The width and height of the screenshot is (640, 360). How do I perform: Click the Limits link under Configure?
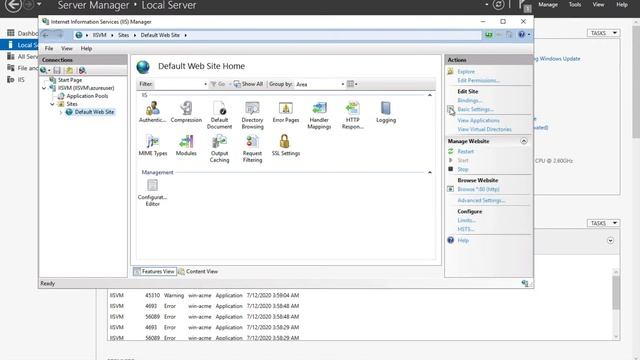pos(466,220)
